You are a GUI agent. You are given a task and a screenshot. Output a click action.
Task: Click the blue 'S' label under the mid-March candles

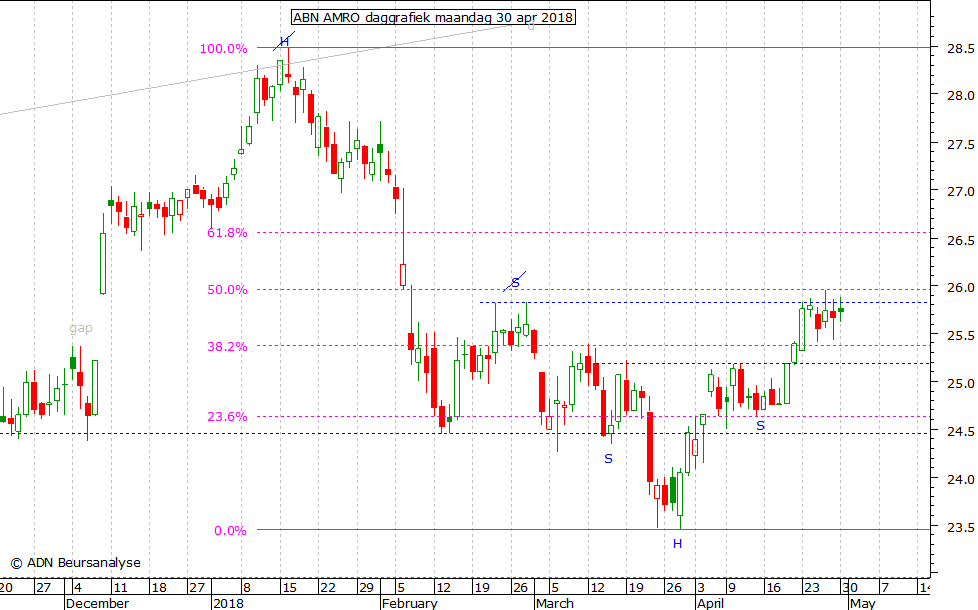click(608, 459)
